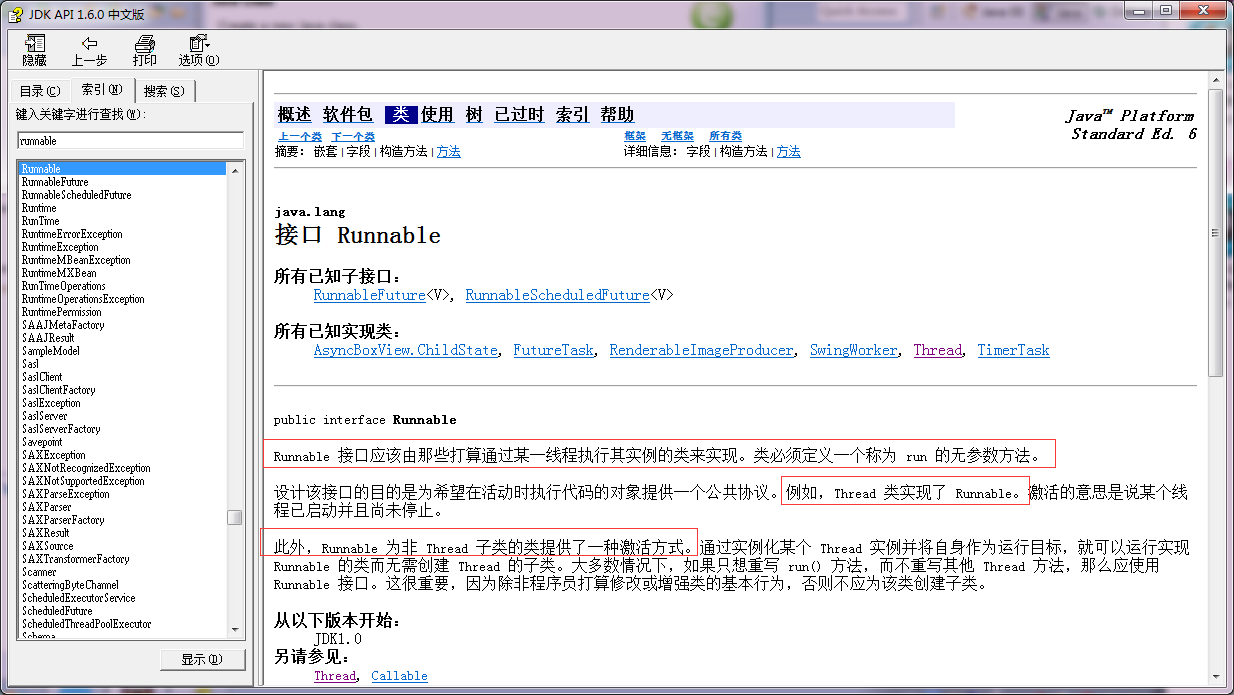
Task: Click the content pane scrollbar up arrow
Action: pos(1216,80)
